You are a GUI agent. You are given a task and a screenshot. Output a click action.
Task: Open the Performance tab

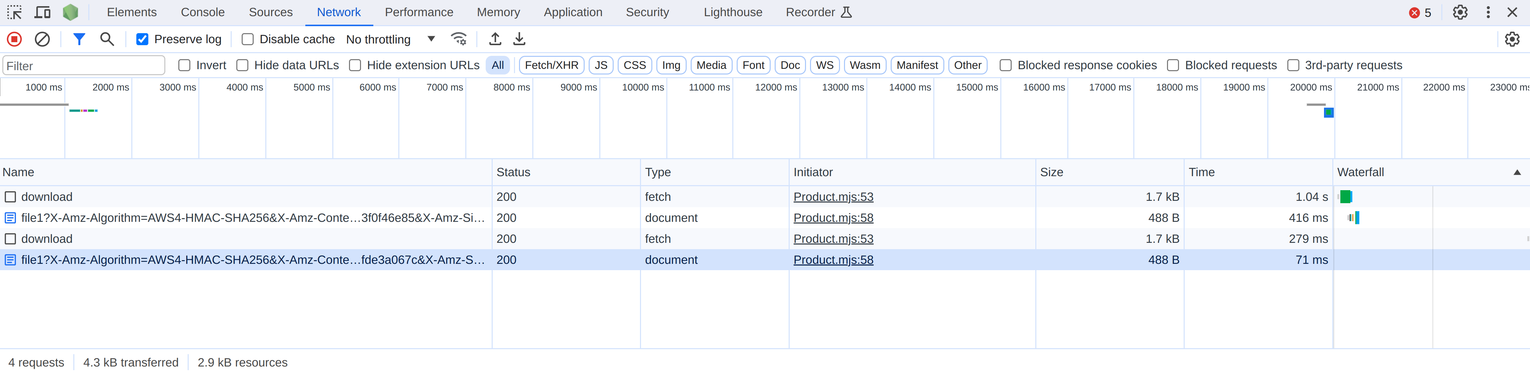[x=419, y=12]
